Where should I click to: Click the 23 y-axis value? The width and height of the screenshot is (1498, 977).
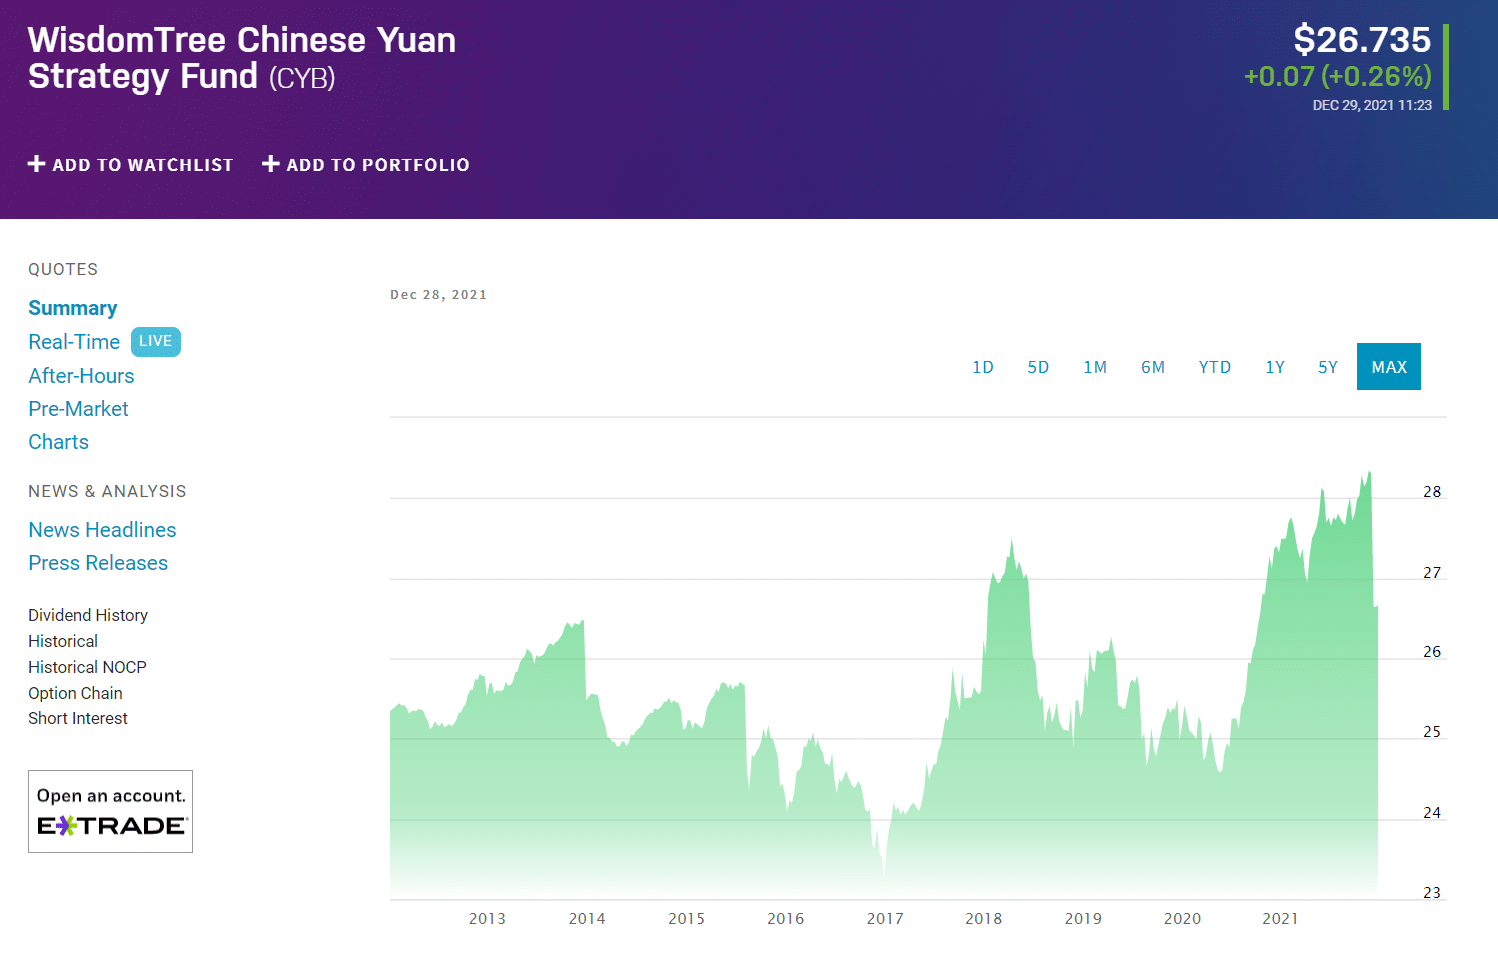point(1432,893)
